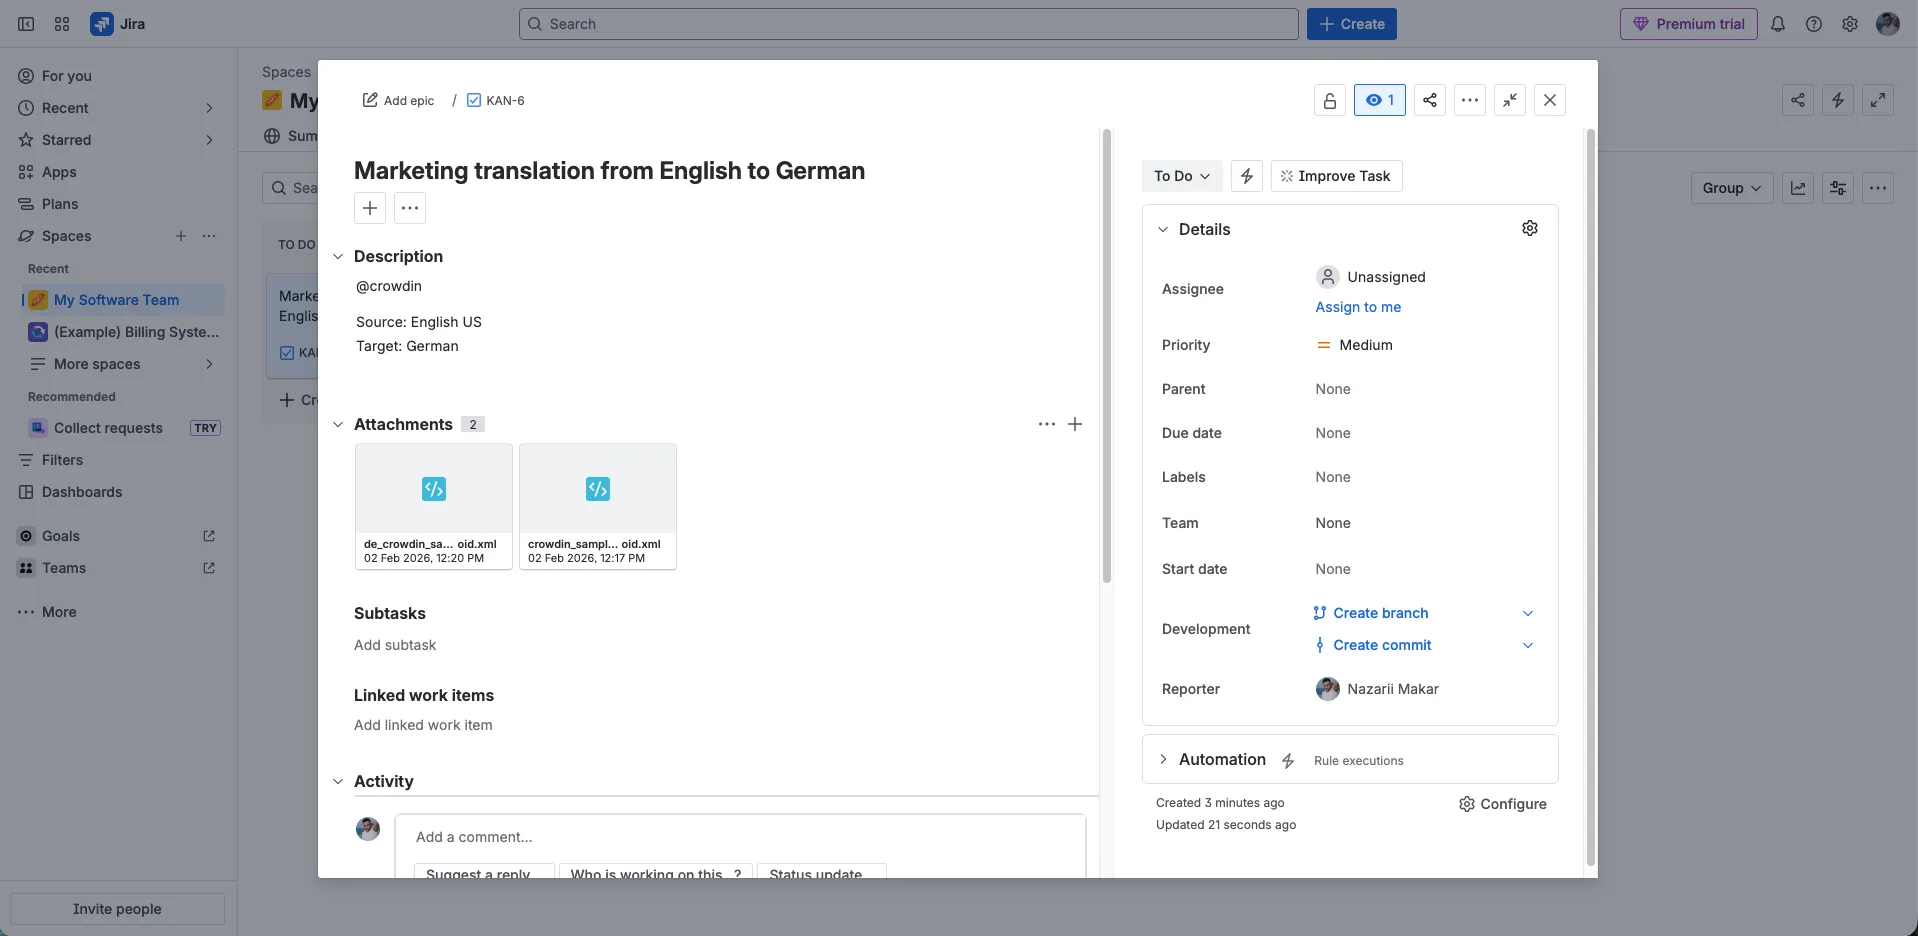Click the add button below issue title
The image size is (1918, 936).
[x=369, y=208]
